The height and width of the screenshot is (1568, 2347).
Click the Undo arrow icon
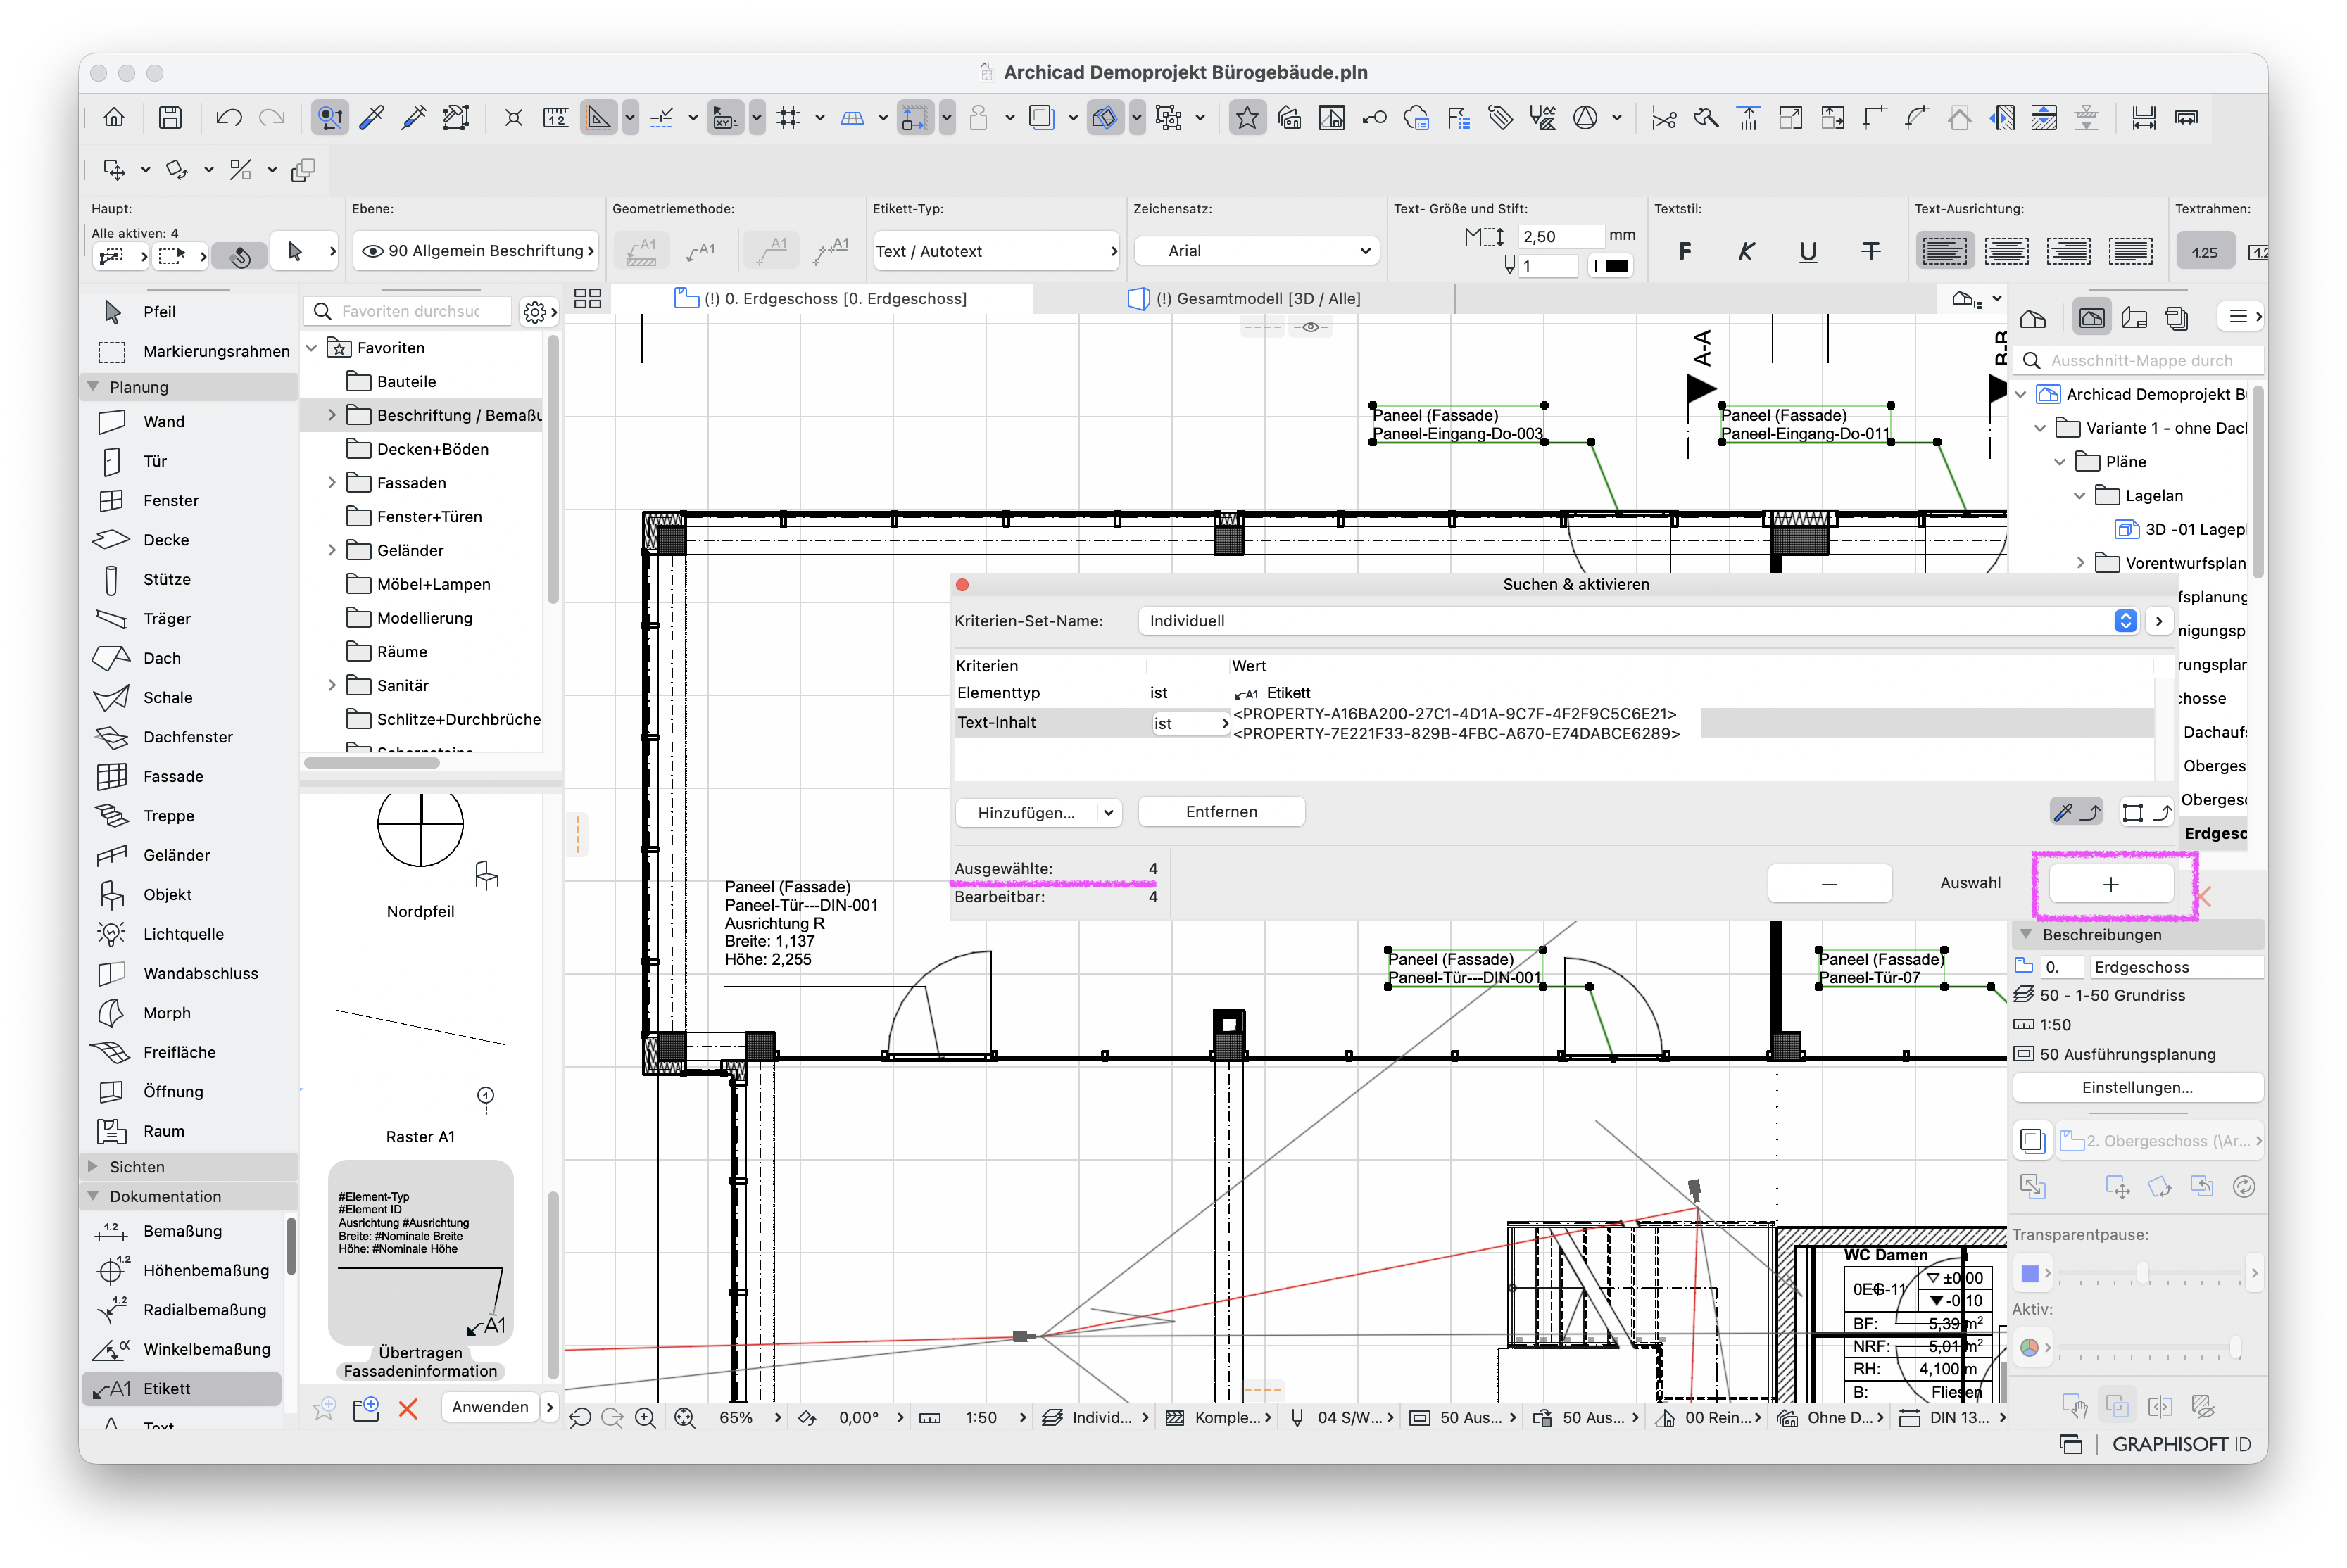229,118
